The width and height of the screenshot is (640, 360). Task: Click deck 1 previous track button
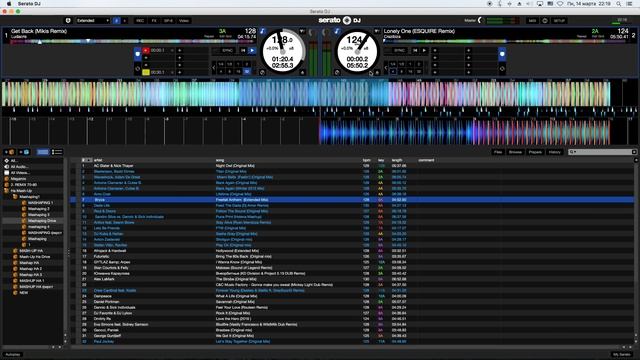tap(243, 51)
